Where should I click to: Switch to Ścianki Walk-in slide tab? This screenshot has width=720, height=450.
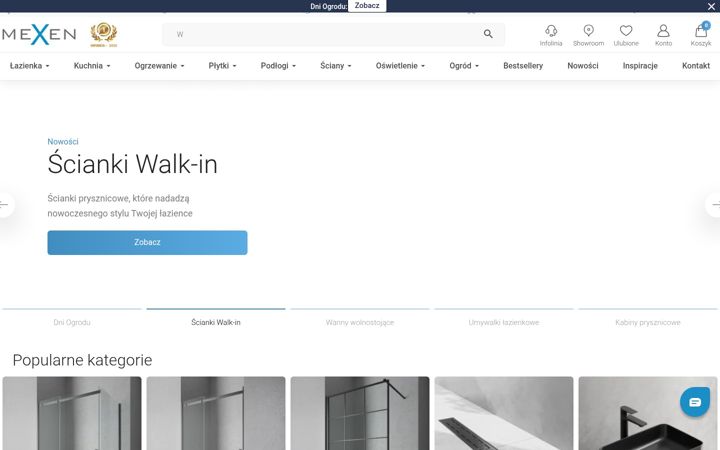point(216,320)
